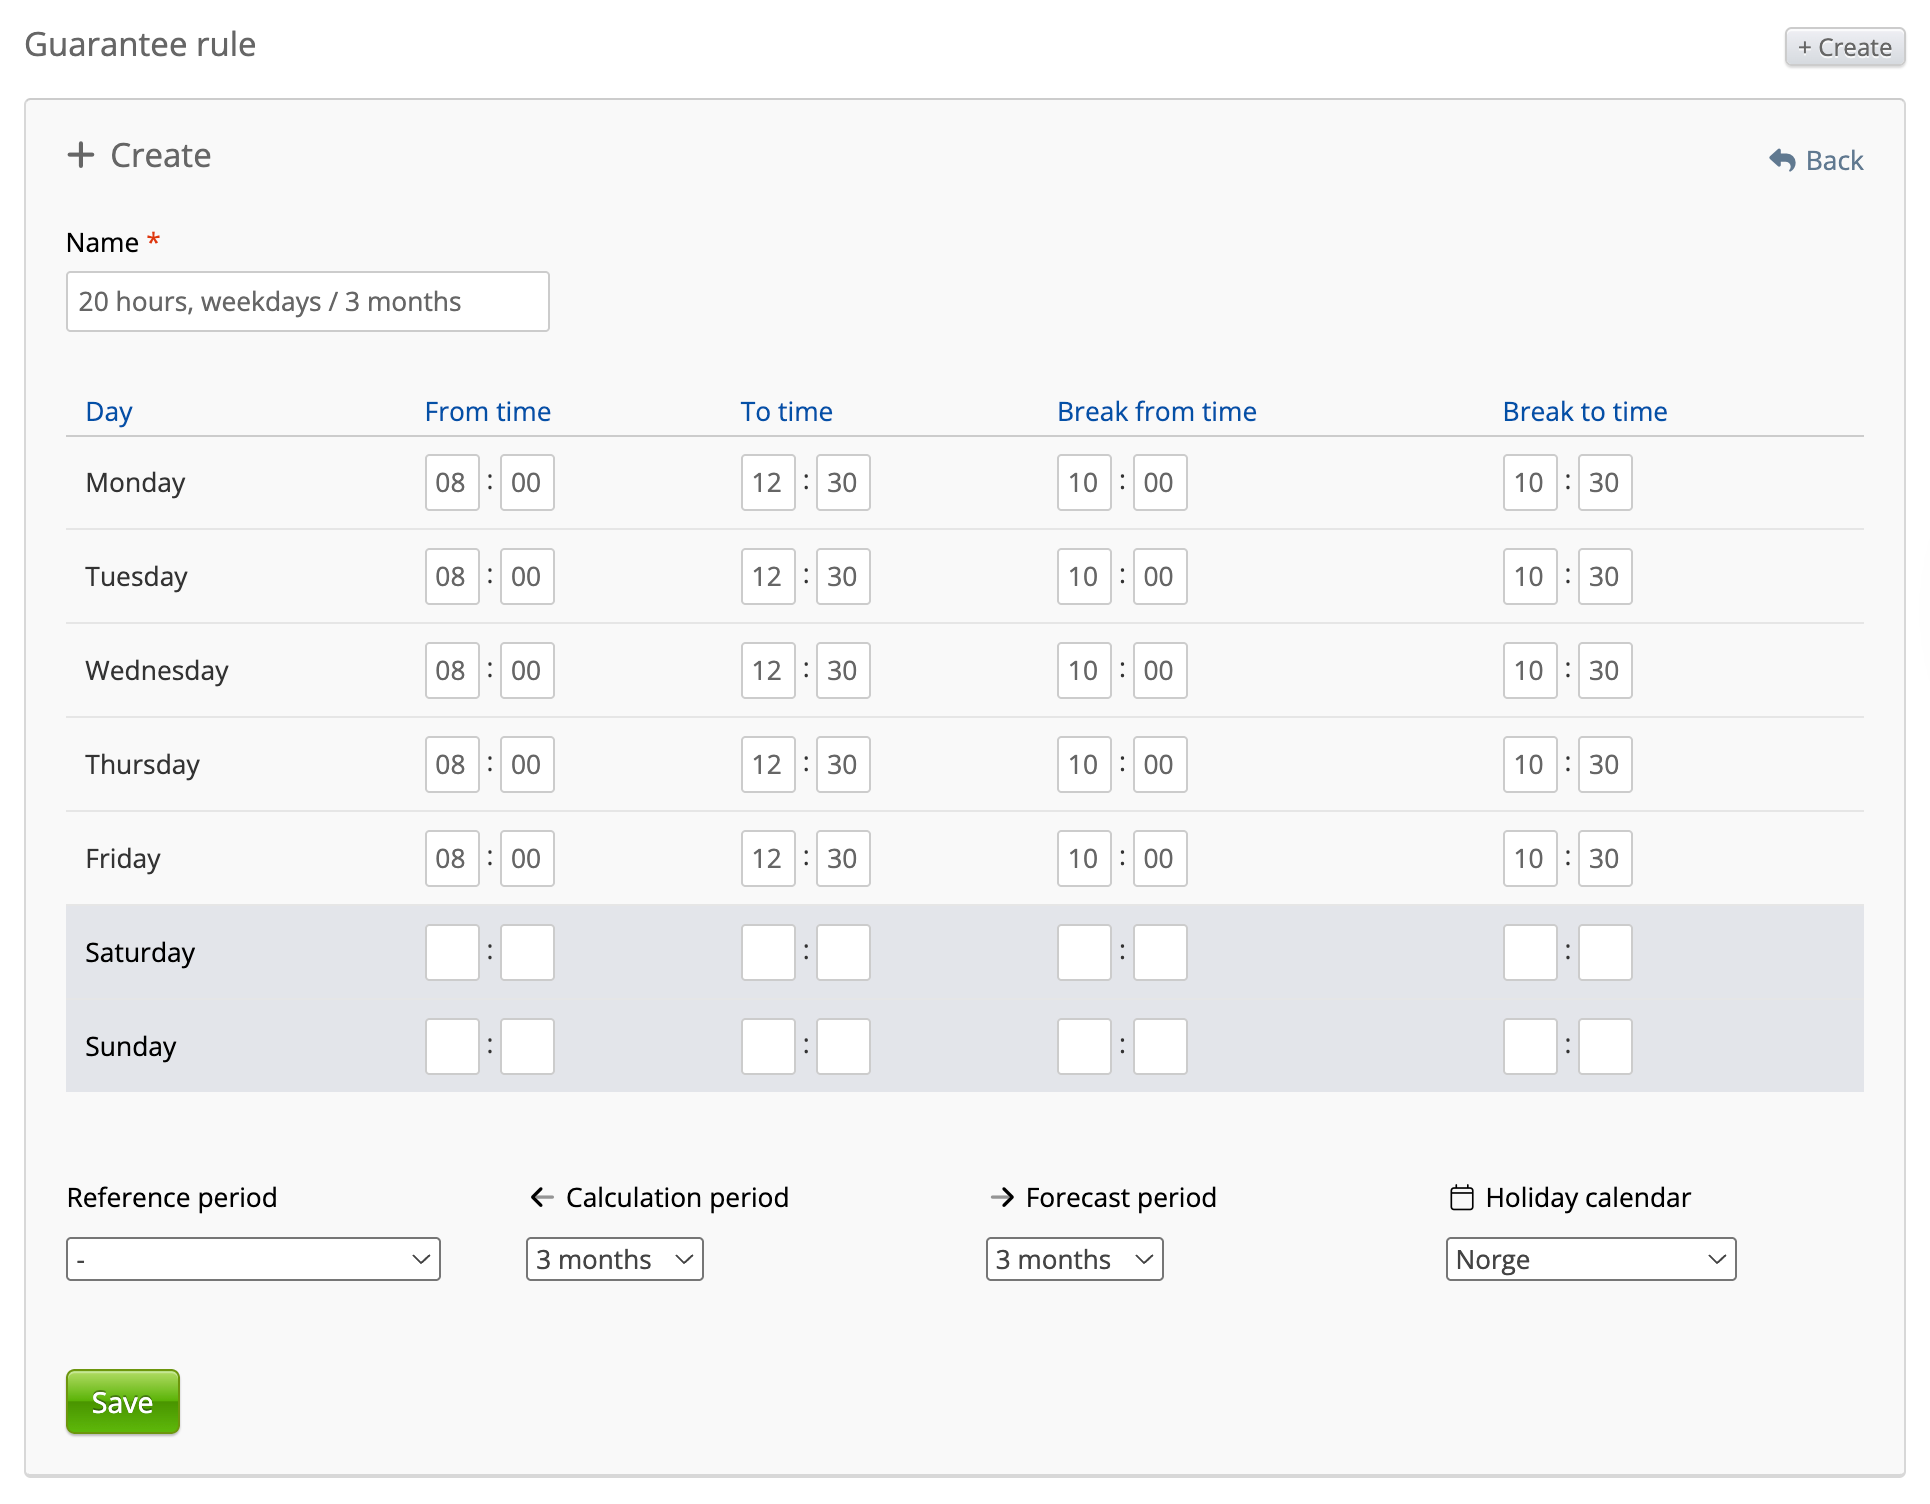Sort by the Day column header
The image size is (1930, 1504).
(x=108, y=411)
